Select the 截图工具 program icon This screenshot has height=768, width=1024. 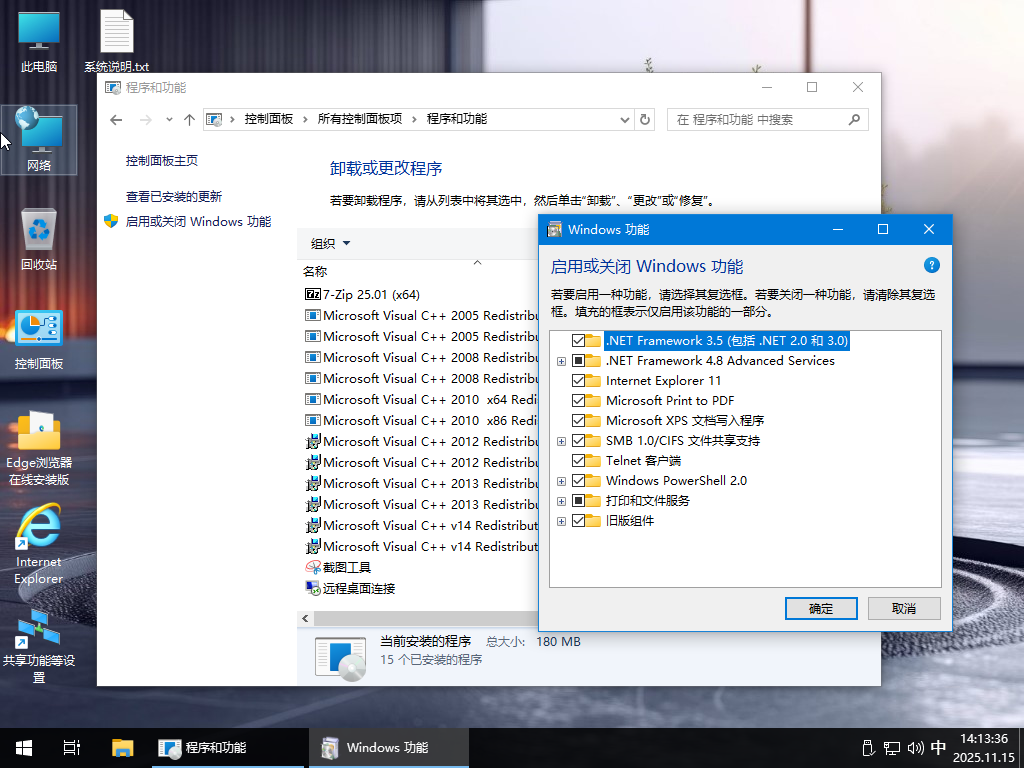click(x=313, y=568)
